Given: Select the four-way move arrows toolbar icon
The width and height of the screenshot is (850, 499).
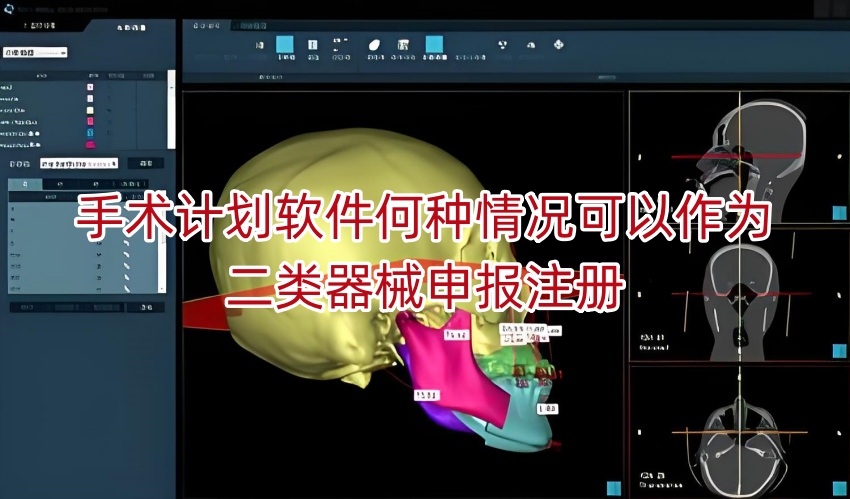Looking at the screenshot, I should pyautogui.click(x=558, y=44).
